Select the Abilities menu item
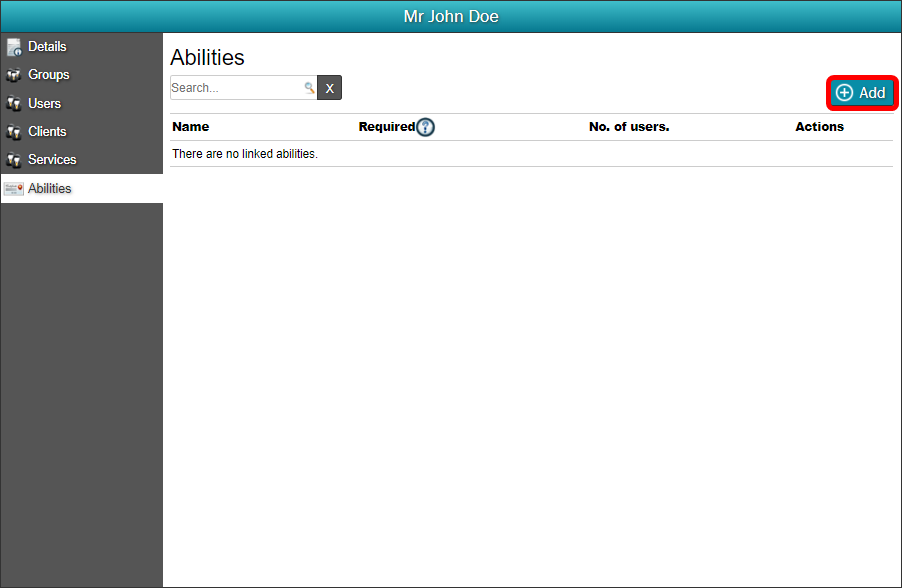 (x=82, y=188)
